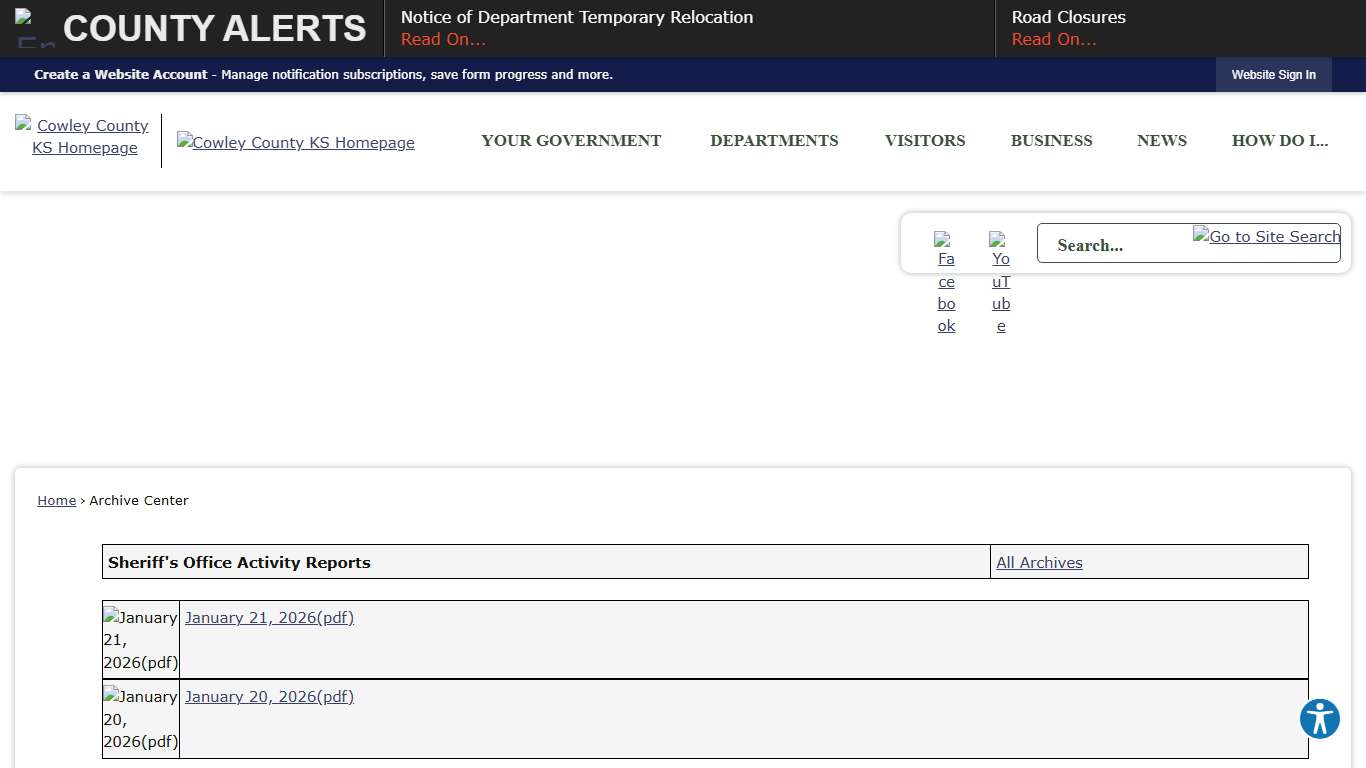View All Archives for Sheriff's reports
1366x768 pixels.
pyautogui.click(x=1039, y=562)
